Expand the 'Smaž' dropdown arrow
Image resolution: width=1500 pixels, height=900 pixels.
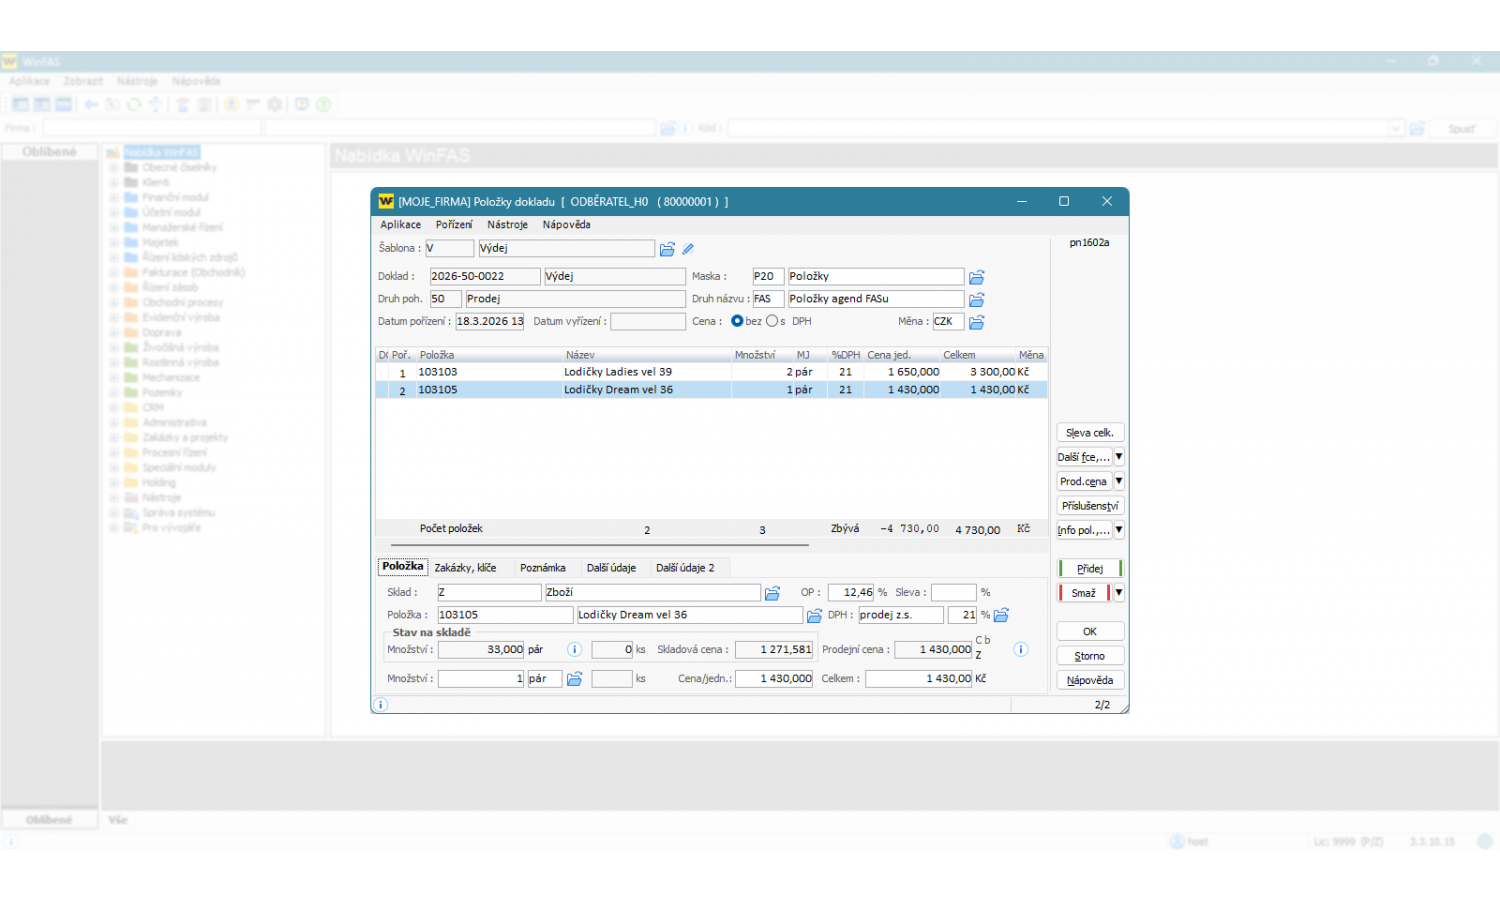1119,593
